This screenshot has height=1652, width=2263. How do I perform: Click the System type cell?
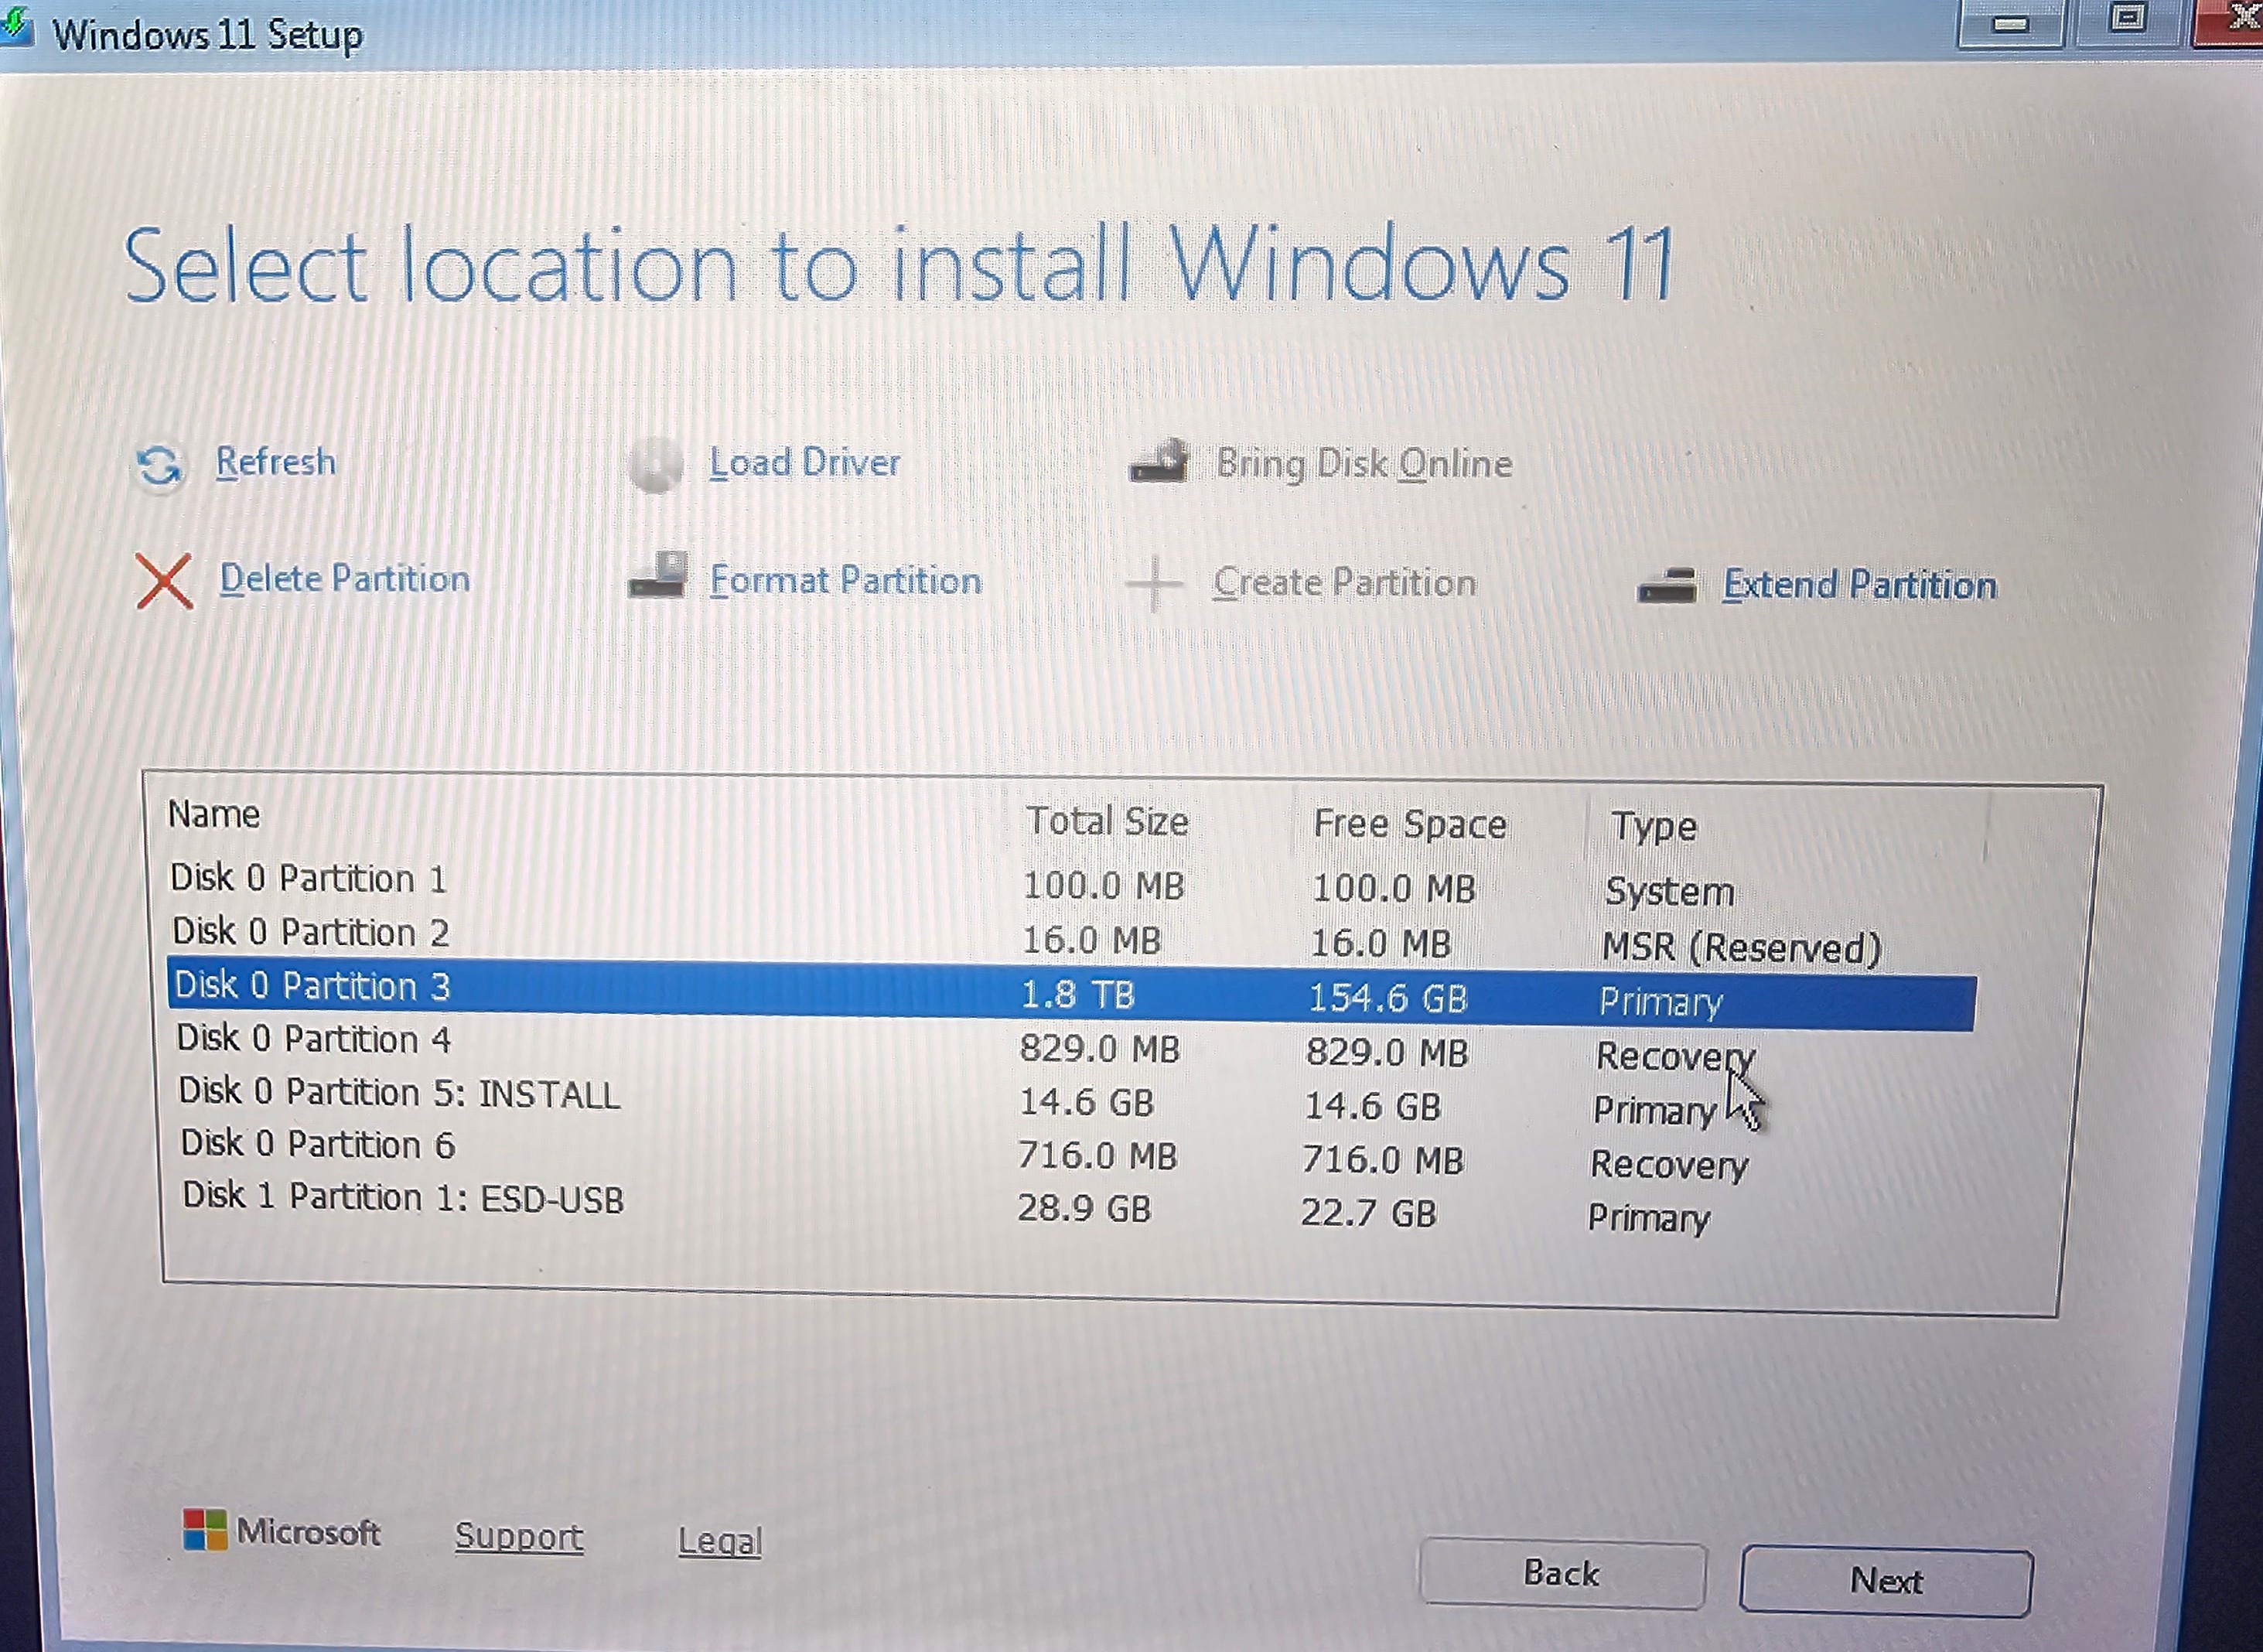[x=1670, y=891]
